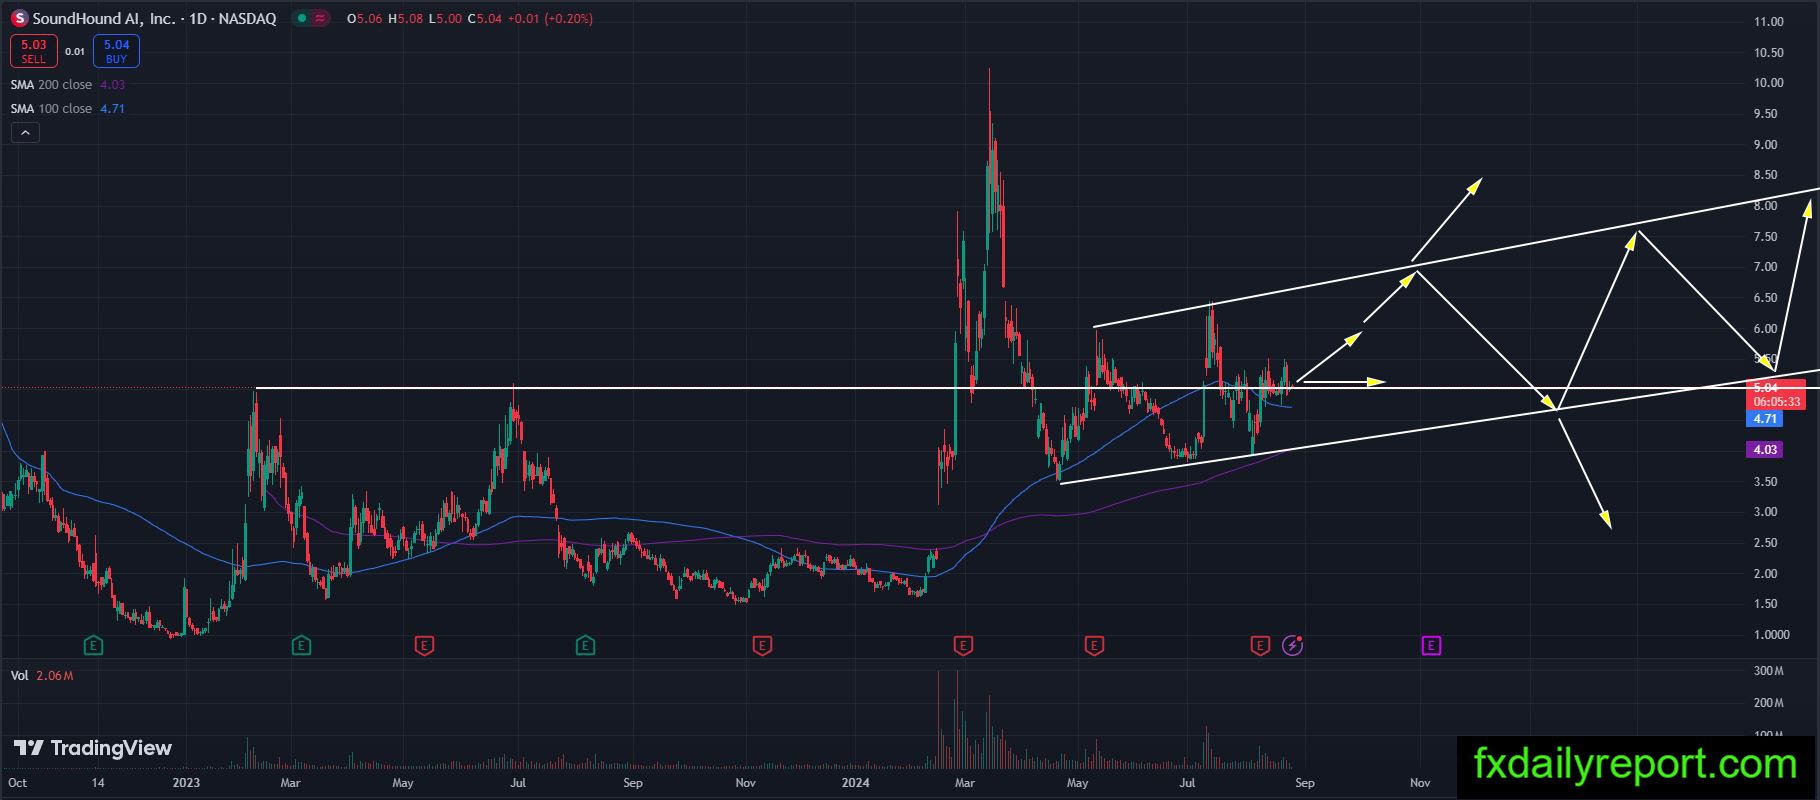The image size is (1820, 800).
Task: Open the August 2024 red earnings marker
Action: [x=1260, y=646]
